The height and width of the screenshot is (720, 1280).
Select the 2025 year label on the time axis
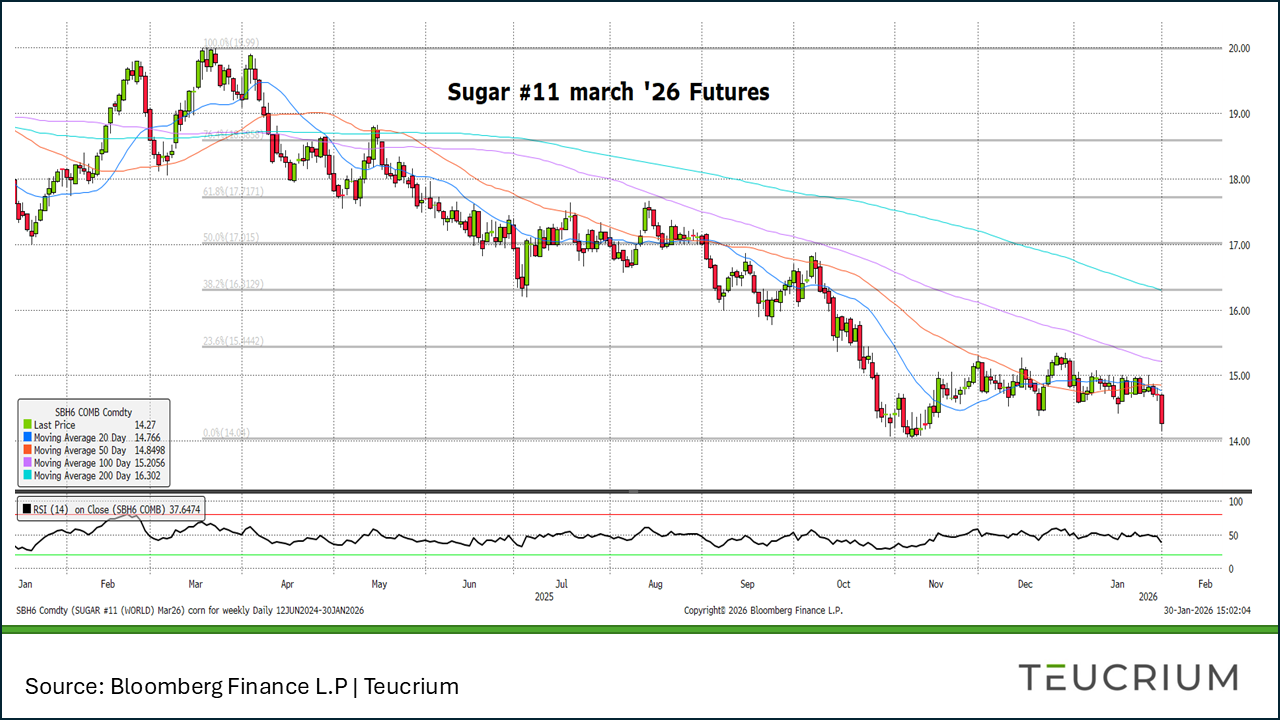545,594
